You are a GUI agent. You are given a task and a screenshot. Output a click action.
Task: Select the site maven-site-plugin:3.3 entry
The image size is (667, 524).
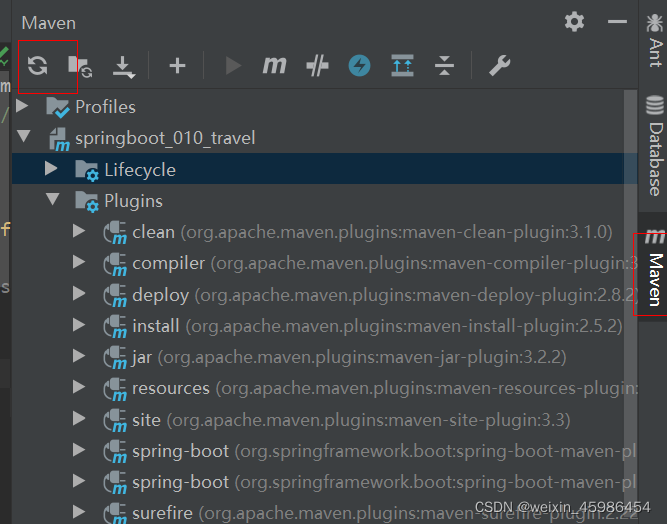[351, 420]
